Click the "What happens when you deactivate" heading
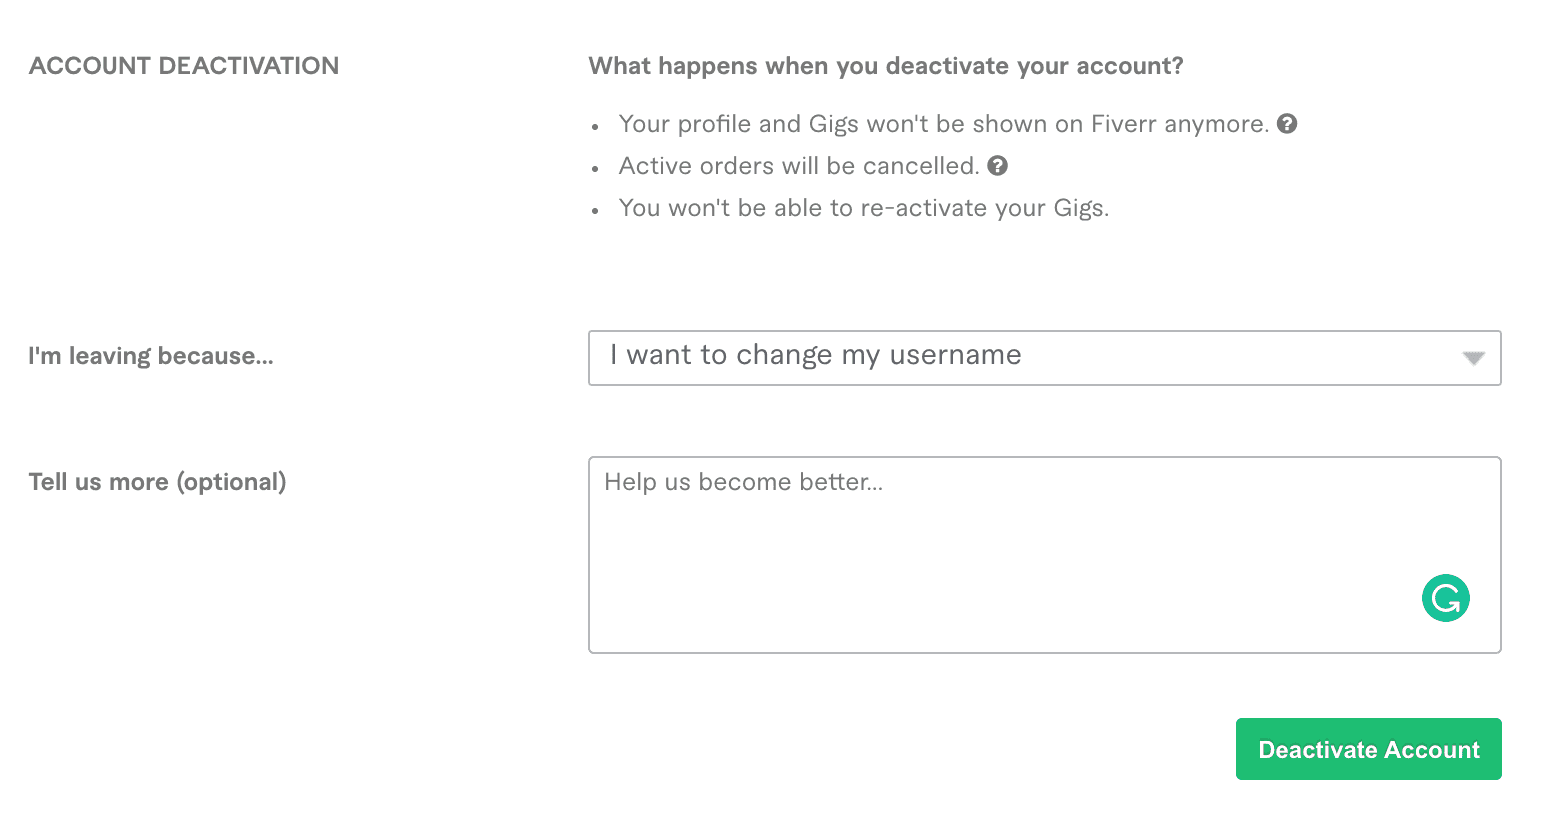This screenshot has height=832, width=1546. pyautogui.click(x=885, y=66)
